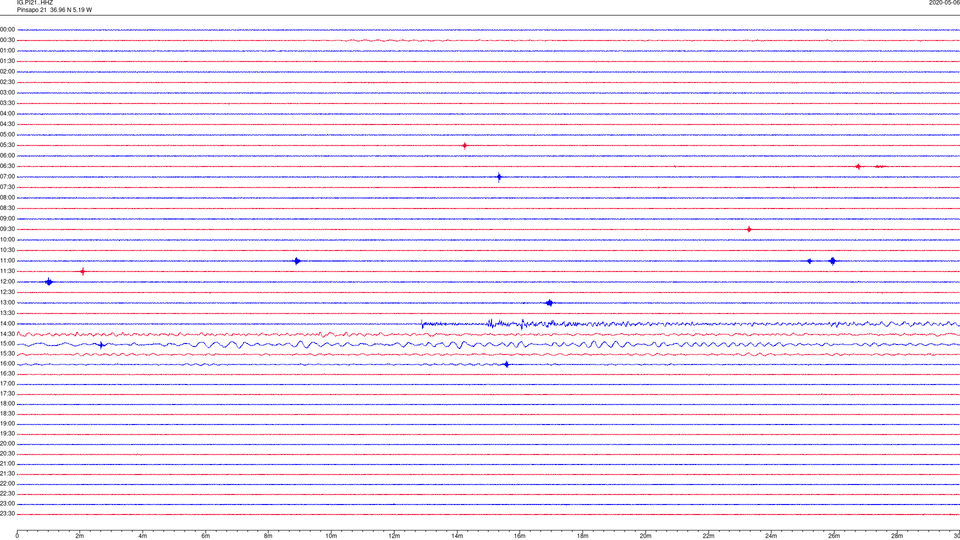Click the blue spike on the 12:00 trace
Viewport: 960px width, 540px height.
tap(49, 282)
